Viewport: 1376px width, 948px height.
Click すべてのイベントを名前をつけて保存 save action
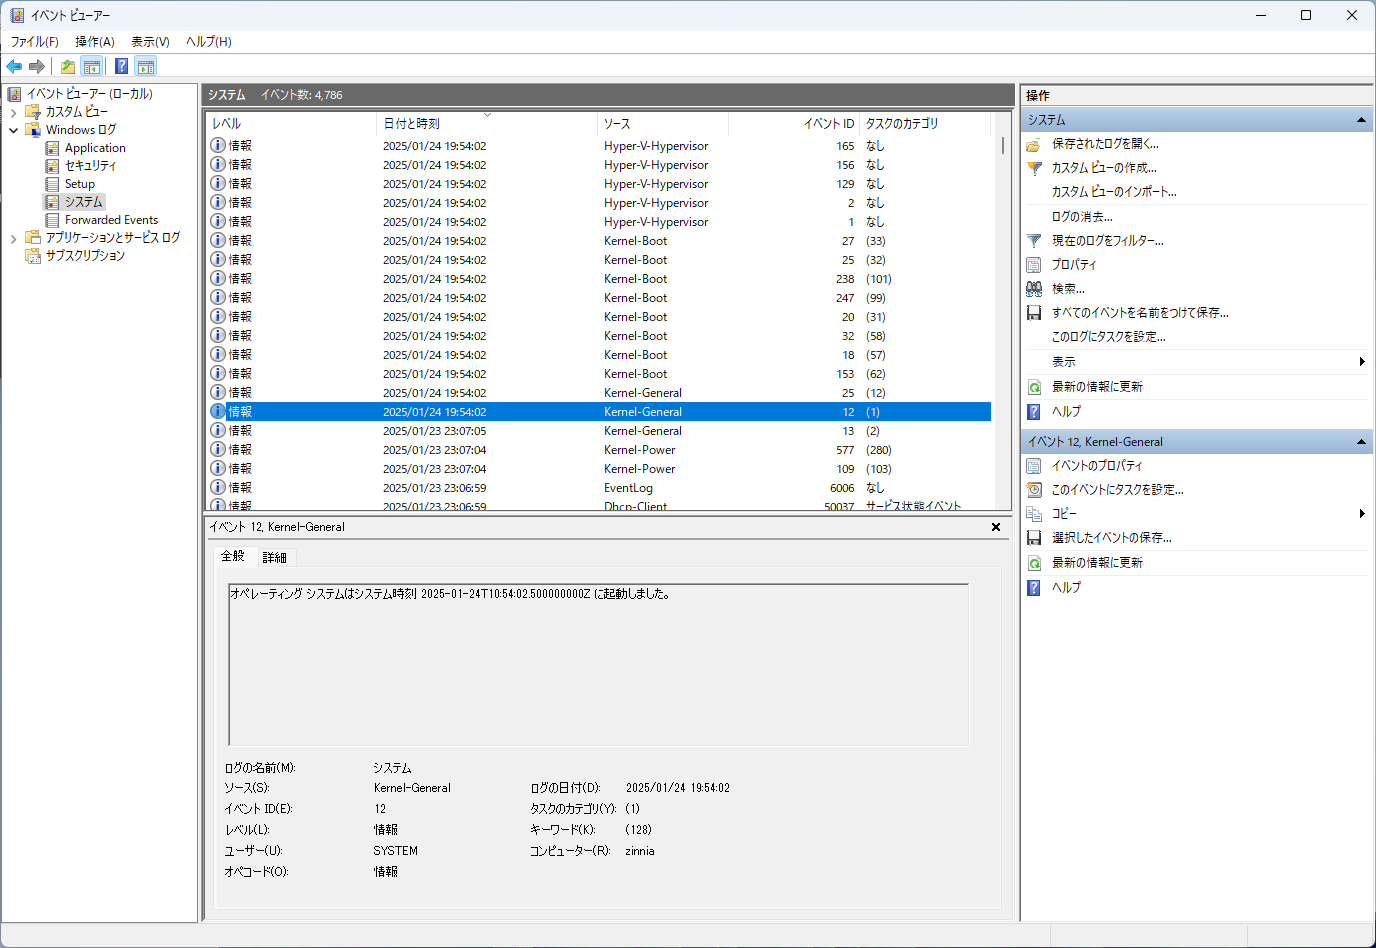point(1139,313)
